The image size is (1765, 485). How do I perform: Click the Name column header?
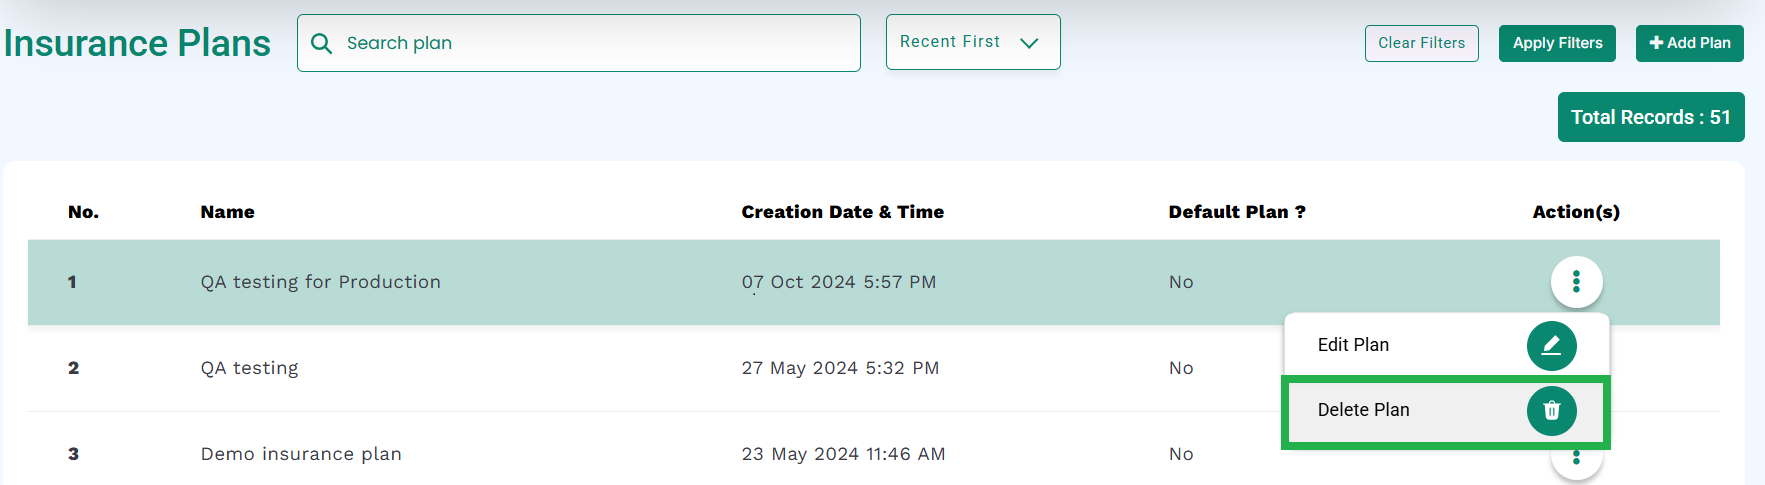[227, 212]
